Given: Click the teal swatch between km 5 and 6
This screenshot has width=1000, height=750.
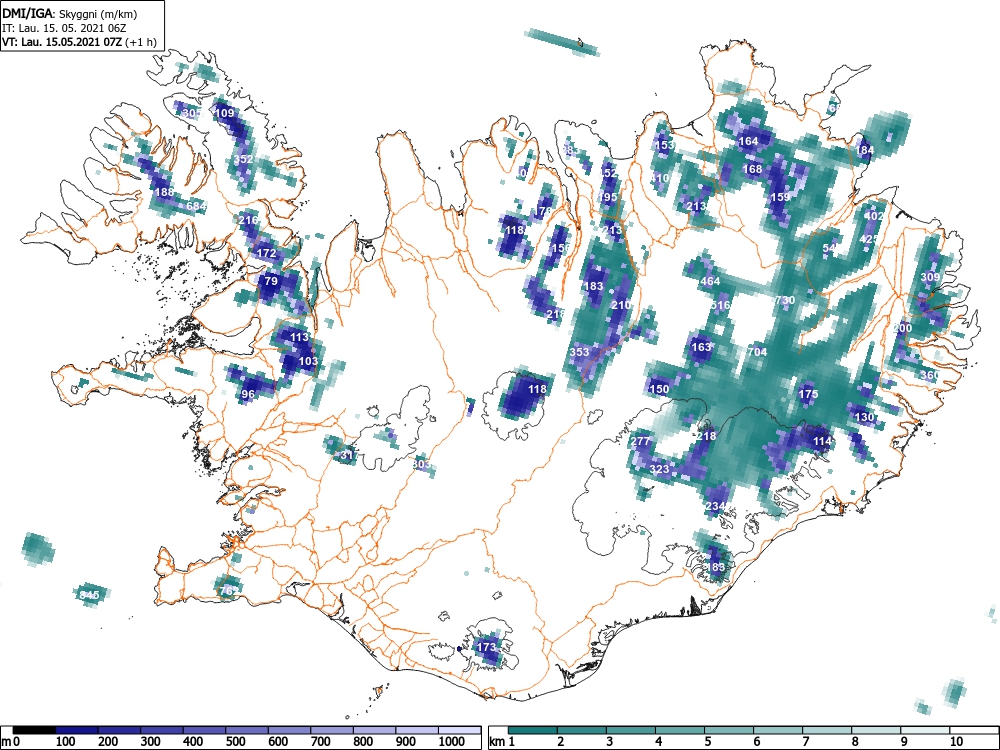Looking at the screenshot, I should point(729,730).
